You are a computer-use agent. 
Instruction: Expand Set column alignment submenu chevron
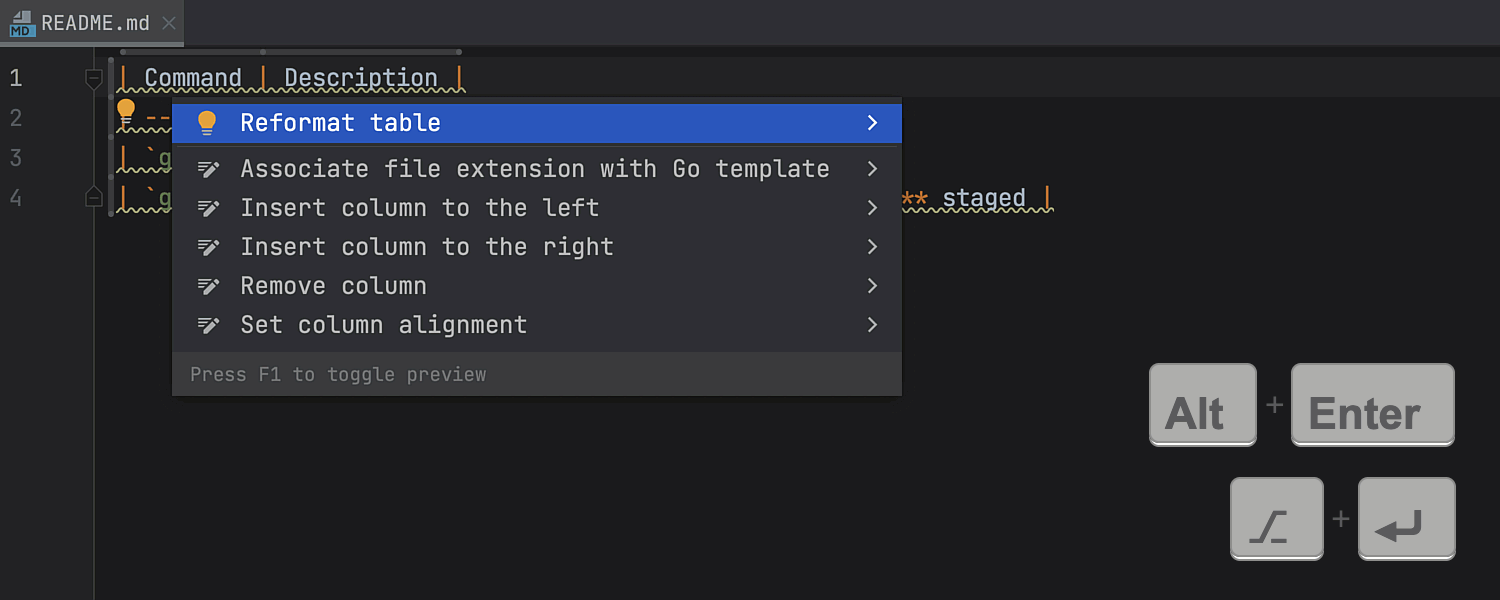pyautogui.click(x=872, y=325)
